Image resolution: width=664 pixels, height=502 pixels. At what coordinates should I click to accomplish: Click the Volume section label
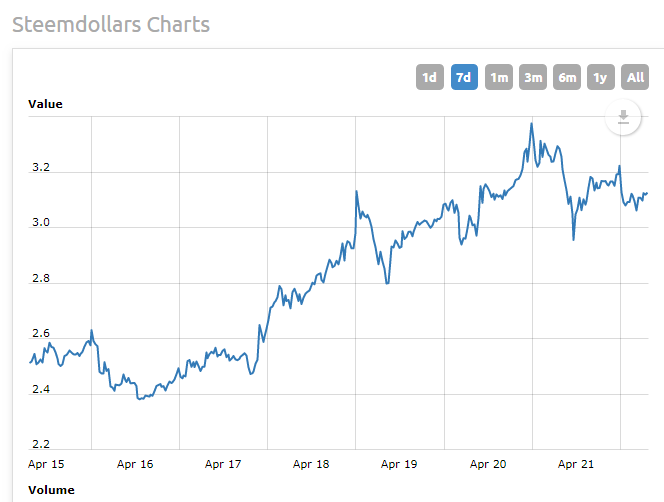(x=50, y=490)
